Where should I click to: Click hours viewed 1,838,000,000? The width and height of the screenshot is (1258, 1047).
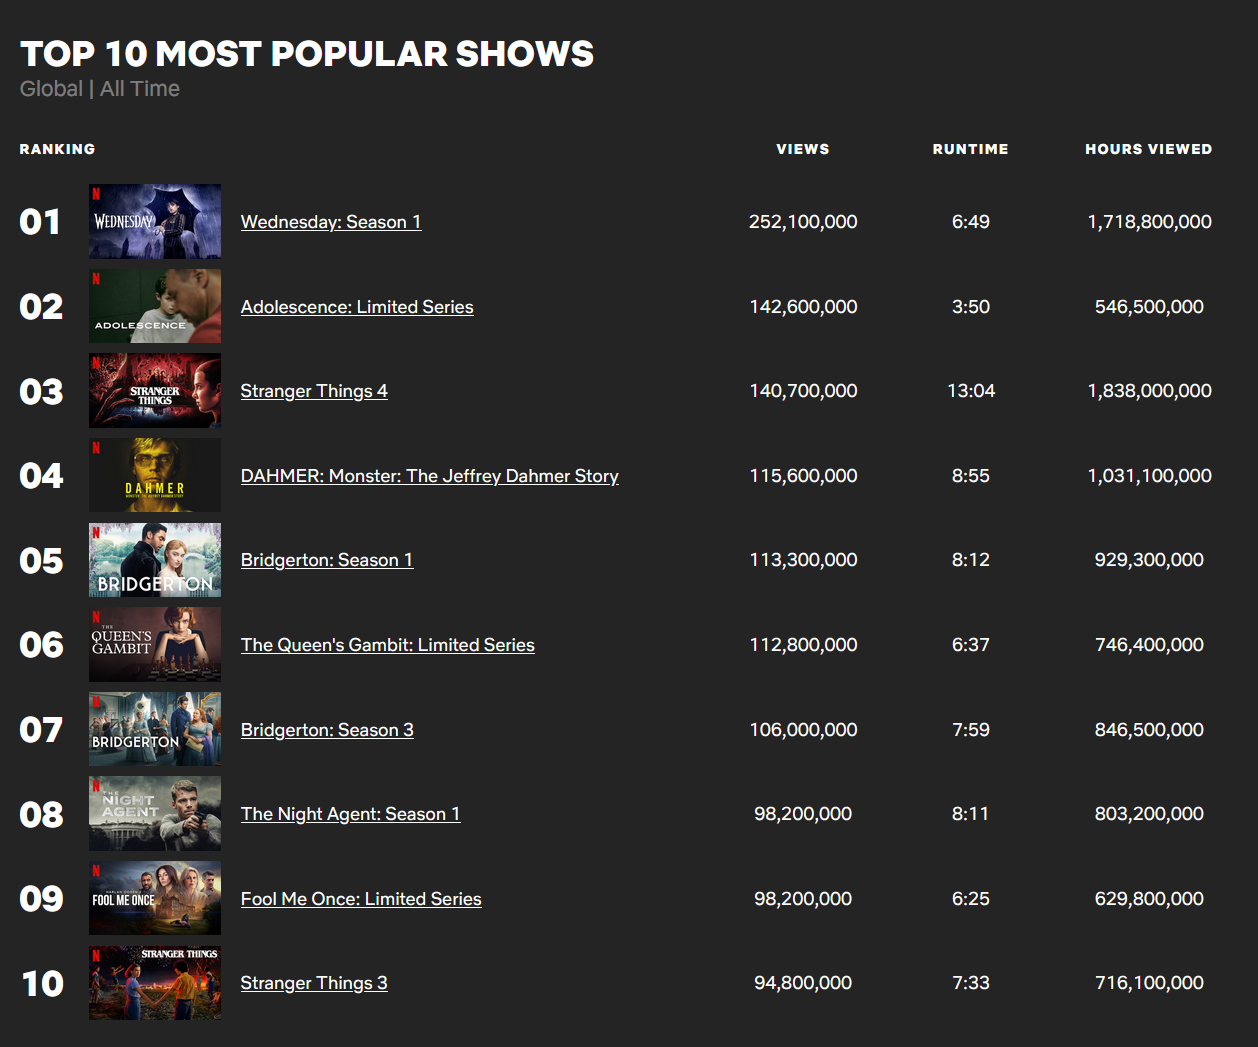point(1149,391)
